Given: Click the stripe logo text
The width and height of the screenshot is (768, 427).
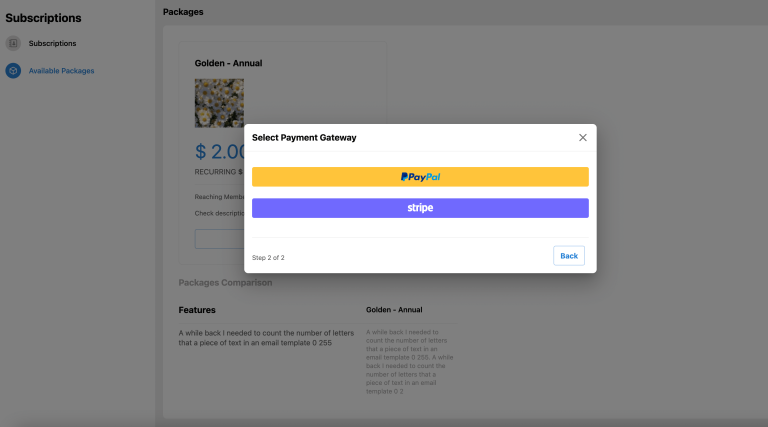Looking at the screenshot, I should 420,208.
